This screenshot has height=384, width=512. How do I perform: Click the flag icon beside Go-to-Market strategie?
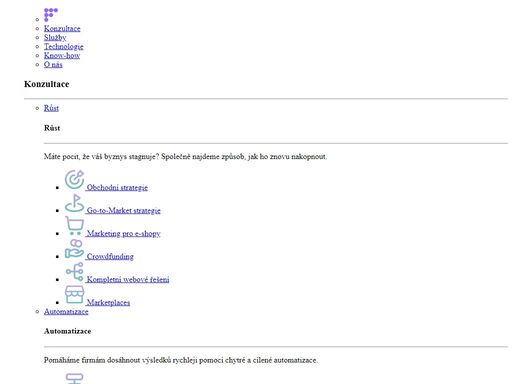(74, 203)
